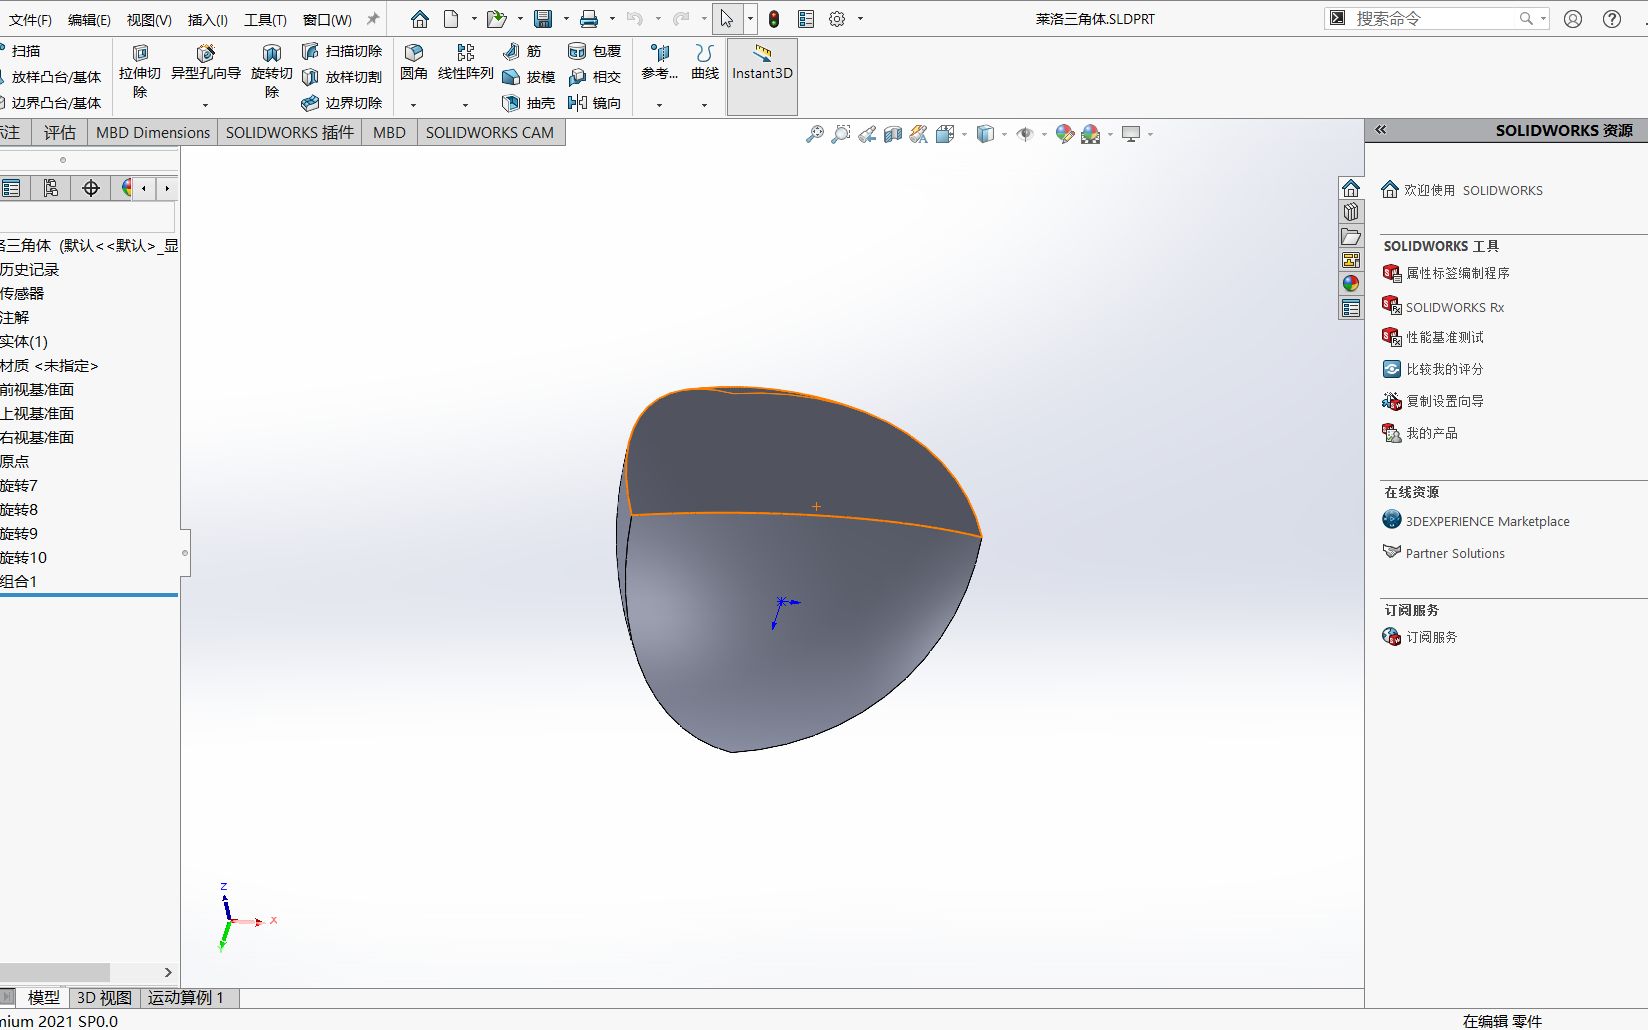Select the 镜向 (Mirror) feature tool

[594, 103]
